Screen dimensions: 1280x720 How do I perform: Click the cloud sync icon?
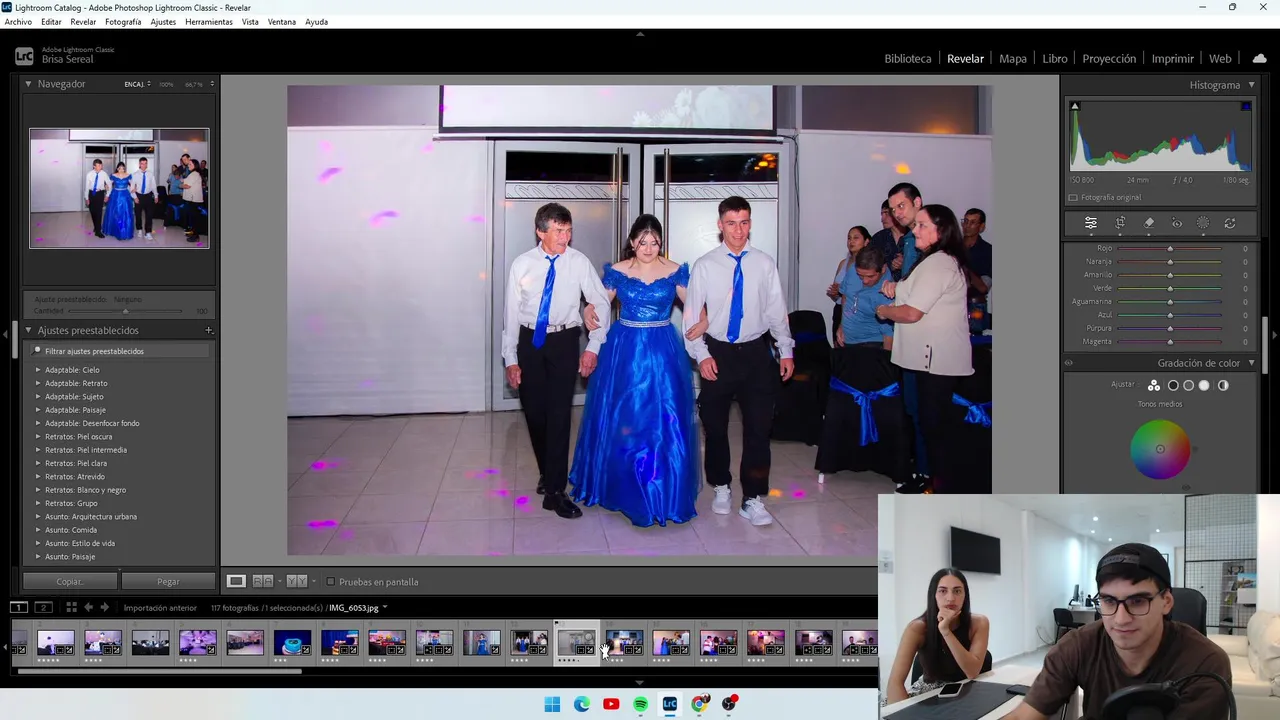coord(1259,59)
